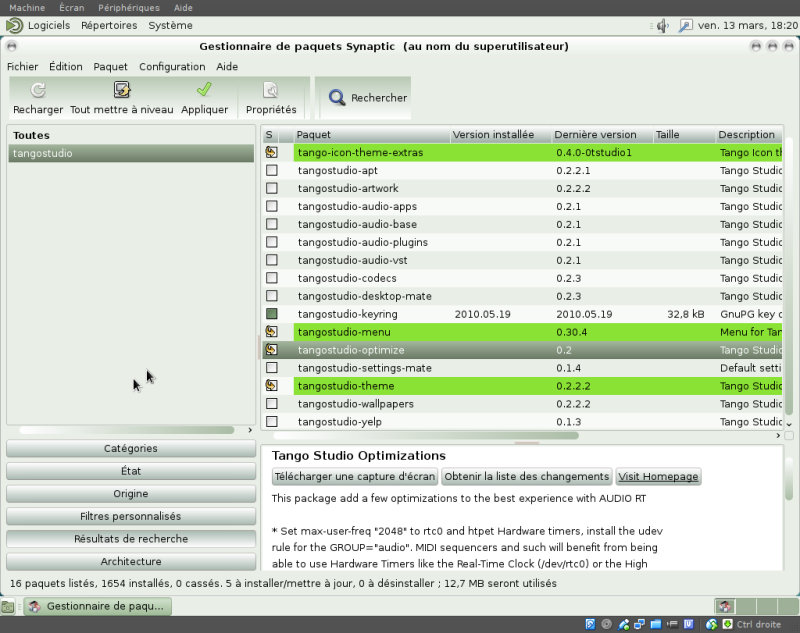The width and height of the screenshot is (800, 633).
Task: Open the Paquet menu
Action: click(110, 67)
